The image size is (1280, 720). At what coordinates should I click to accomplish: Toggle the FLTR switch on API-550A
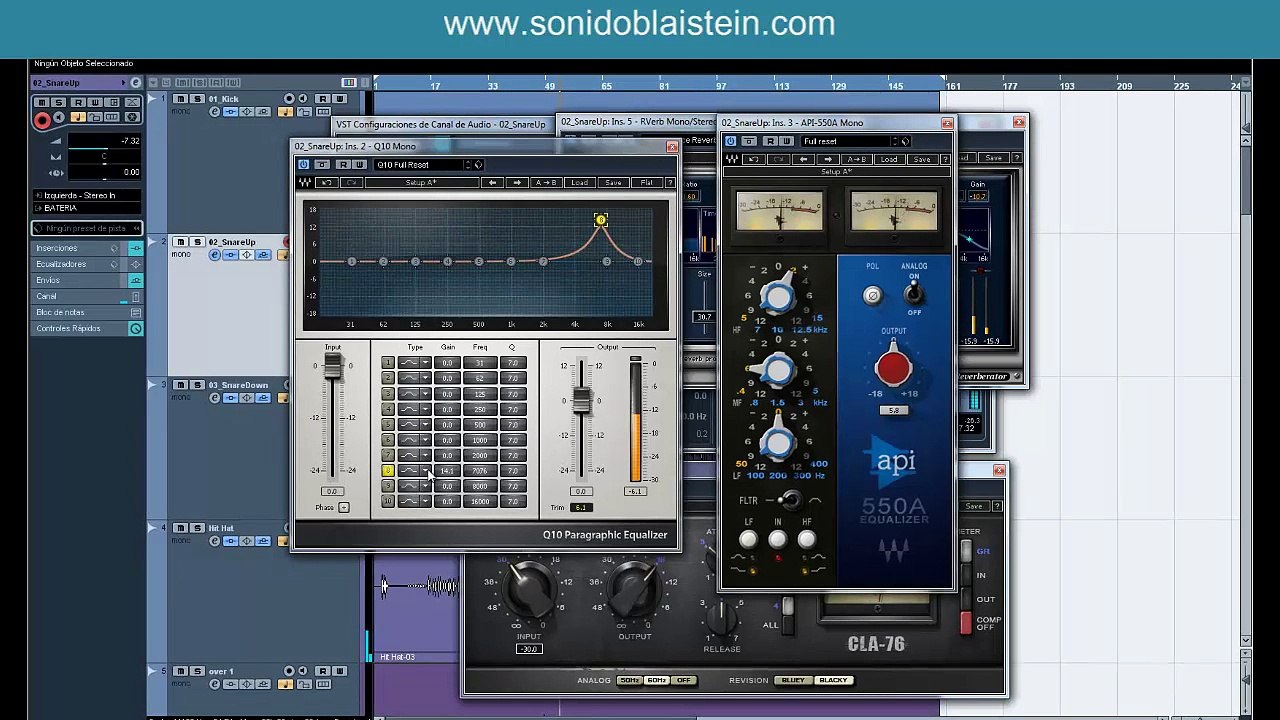tap(790, 500)
